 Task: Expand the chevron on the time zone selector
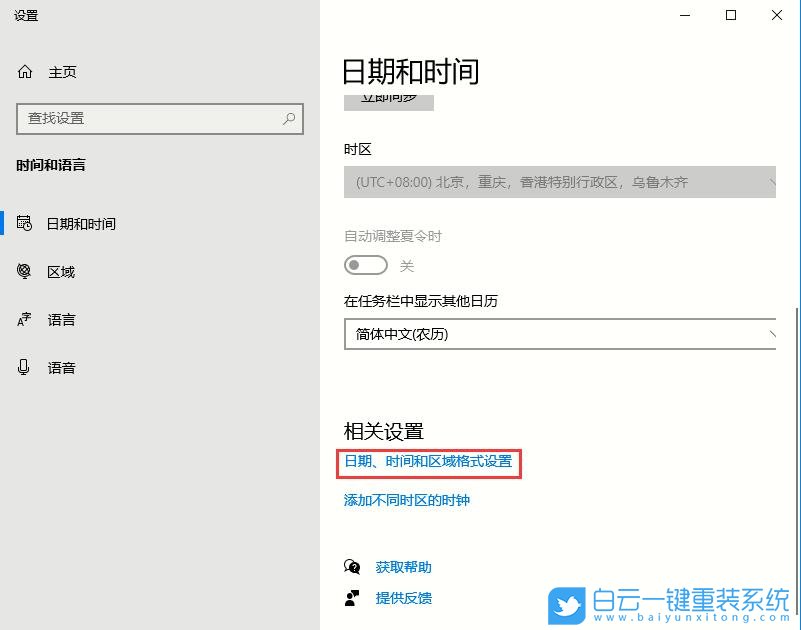coord(774,182)
